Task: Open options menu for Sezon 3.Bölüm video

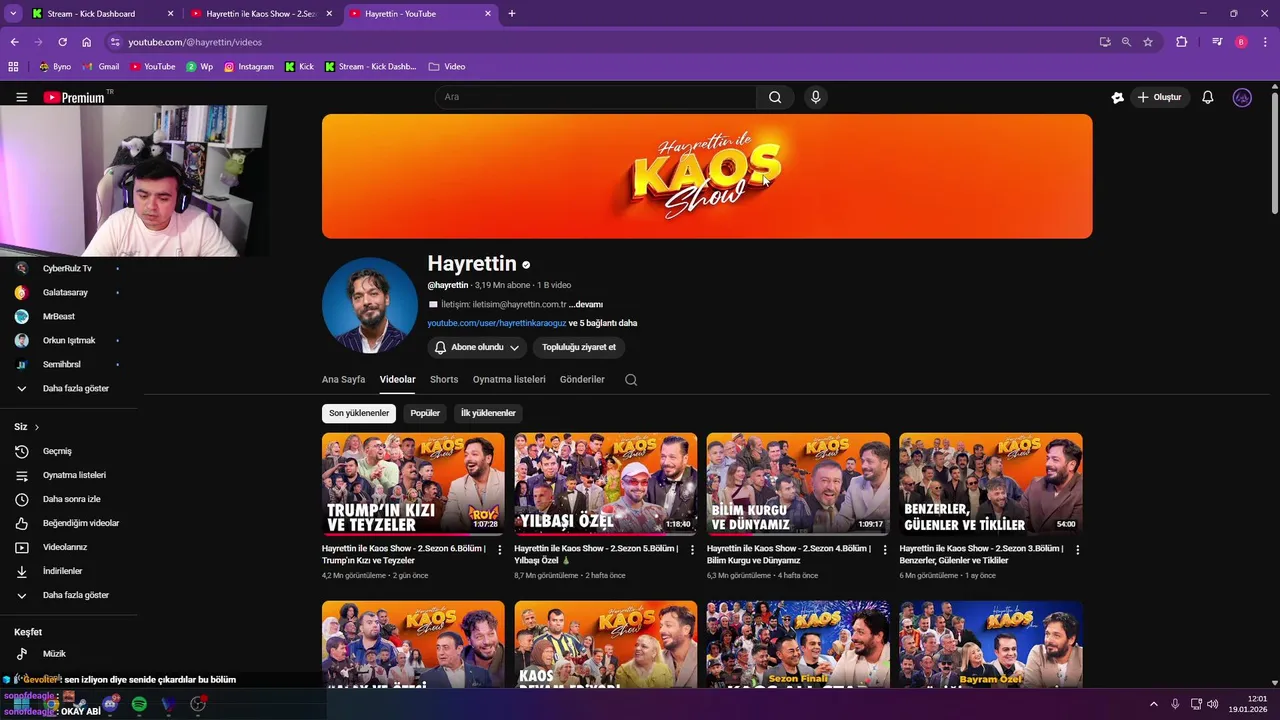Action: click(1077, 550)
